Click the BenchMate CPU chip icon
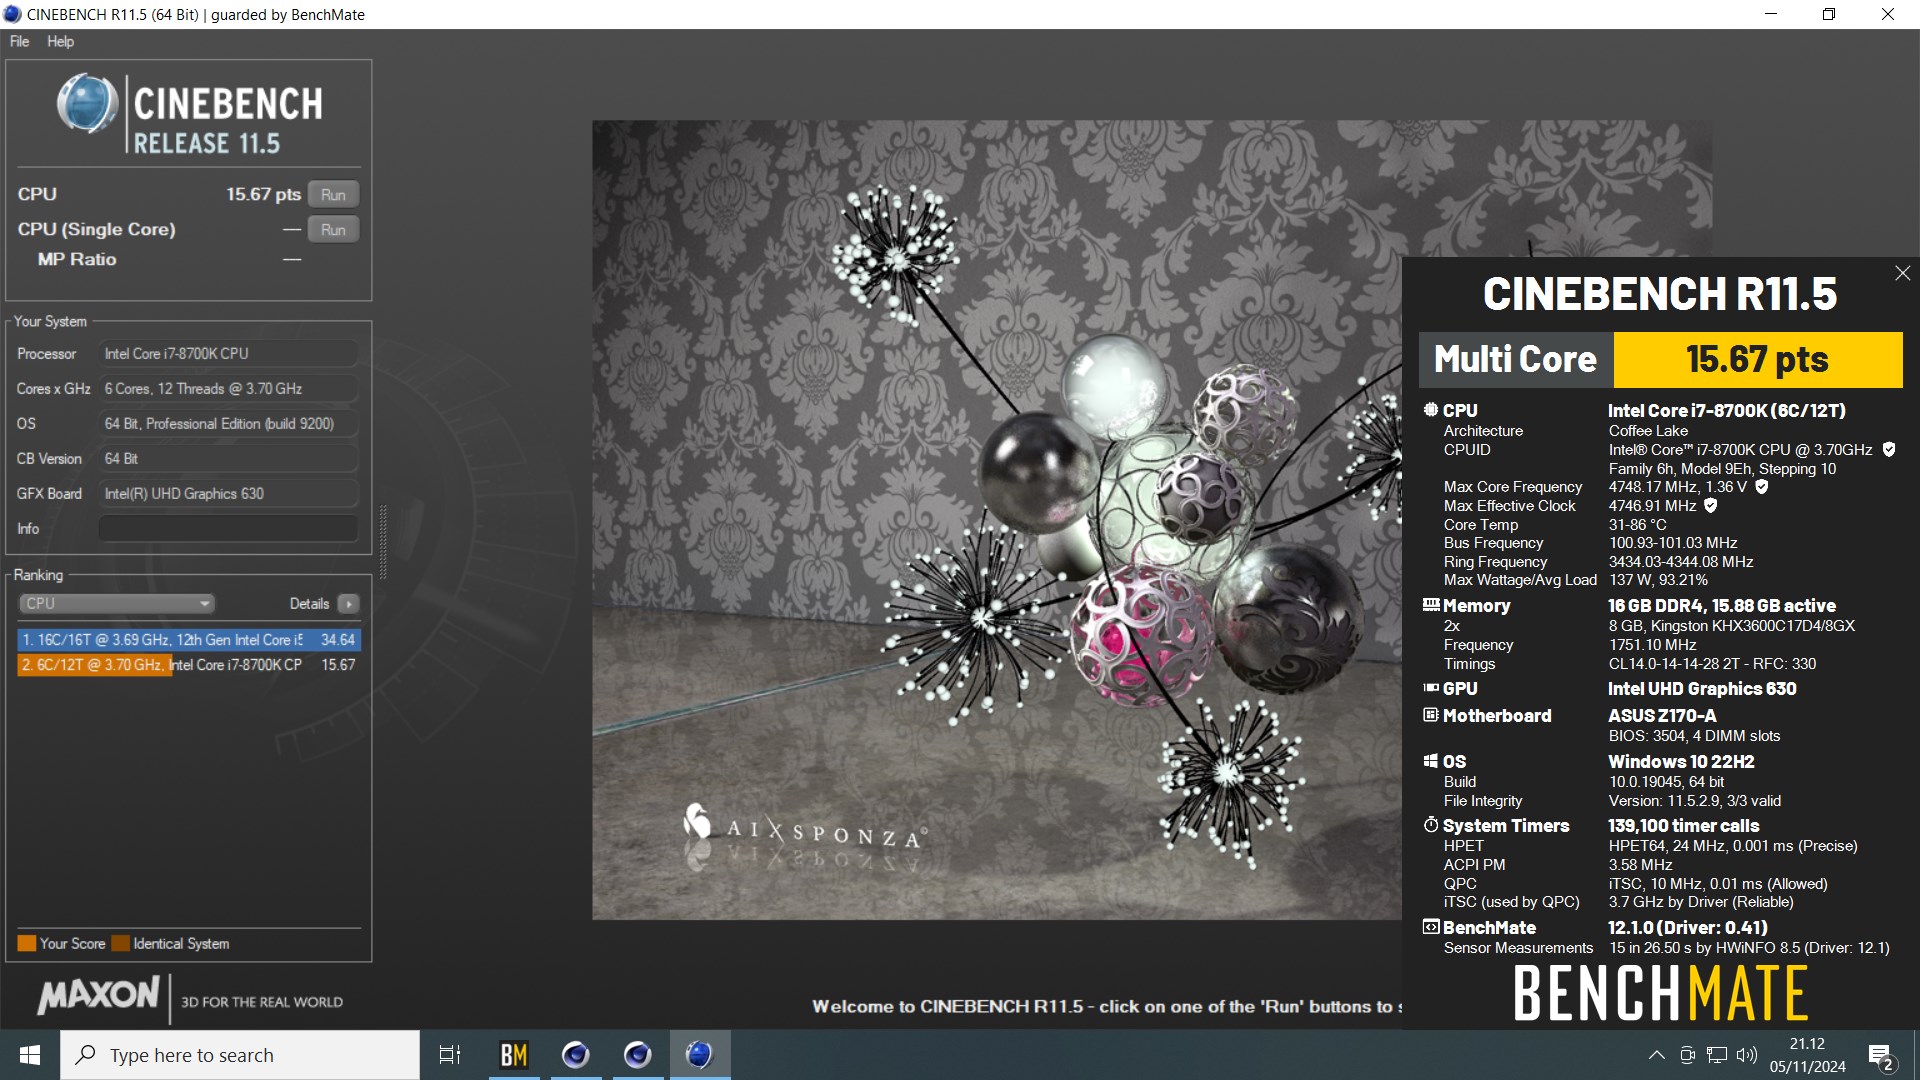This screenshot has height=1080, width=1920. coord(1431,410)
